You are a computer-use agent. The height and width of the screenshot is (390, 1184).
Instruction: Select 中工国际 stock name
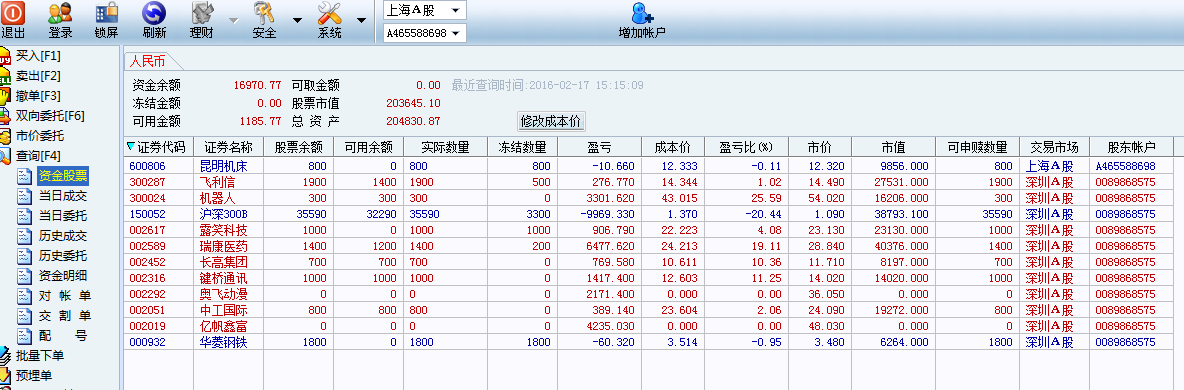pyautogui.click(x=223, y=310)
